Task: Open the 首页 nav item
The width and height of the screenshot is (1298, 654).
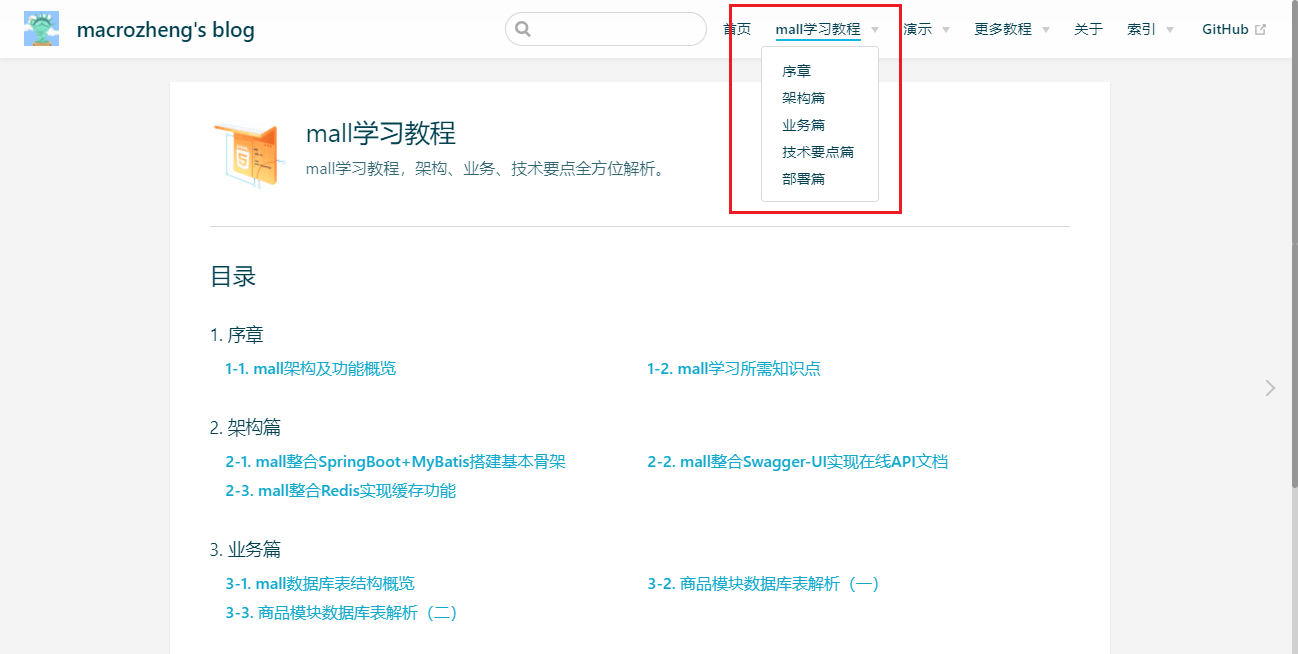Action: pos(737,29)
